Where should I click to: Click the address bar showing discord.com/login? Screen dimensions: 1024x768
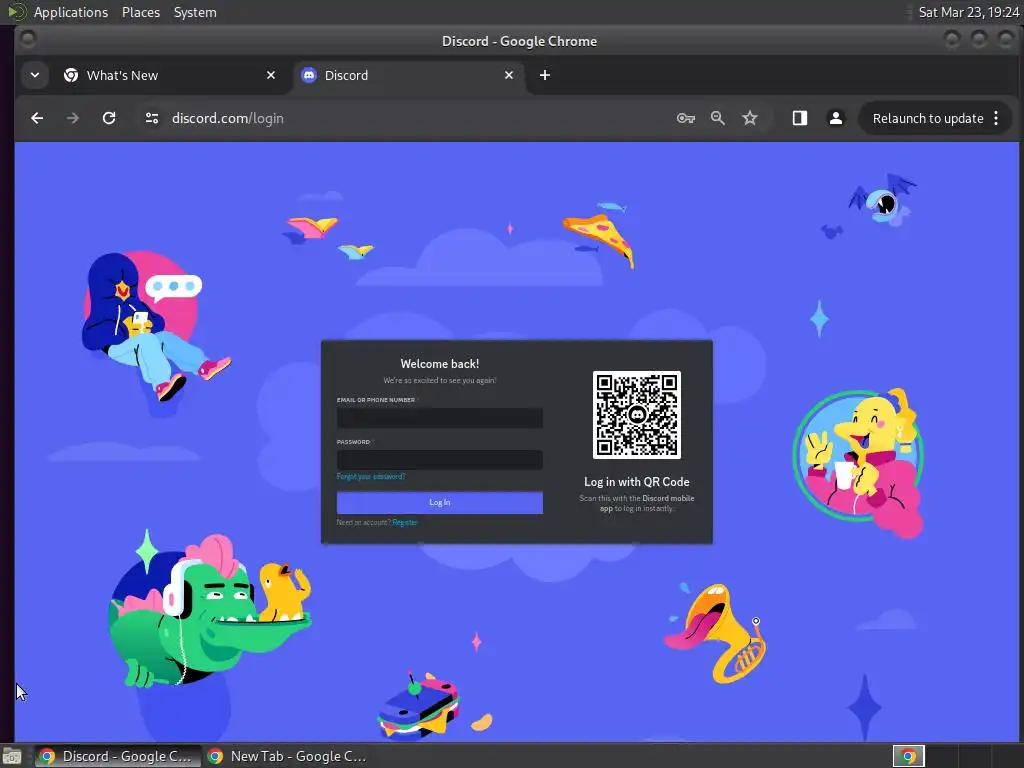(227, 118)
